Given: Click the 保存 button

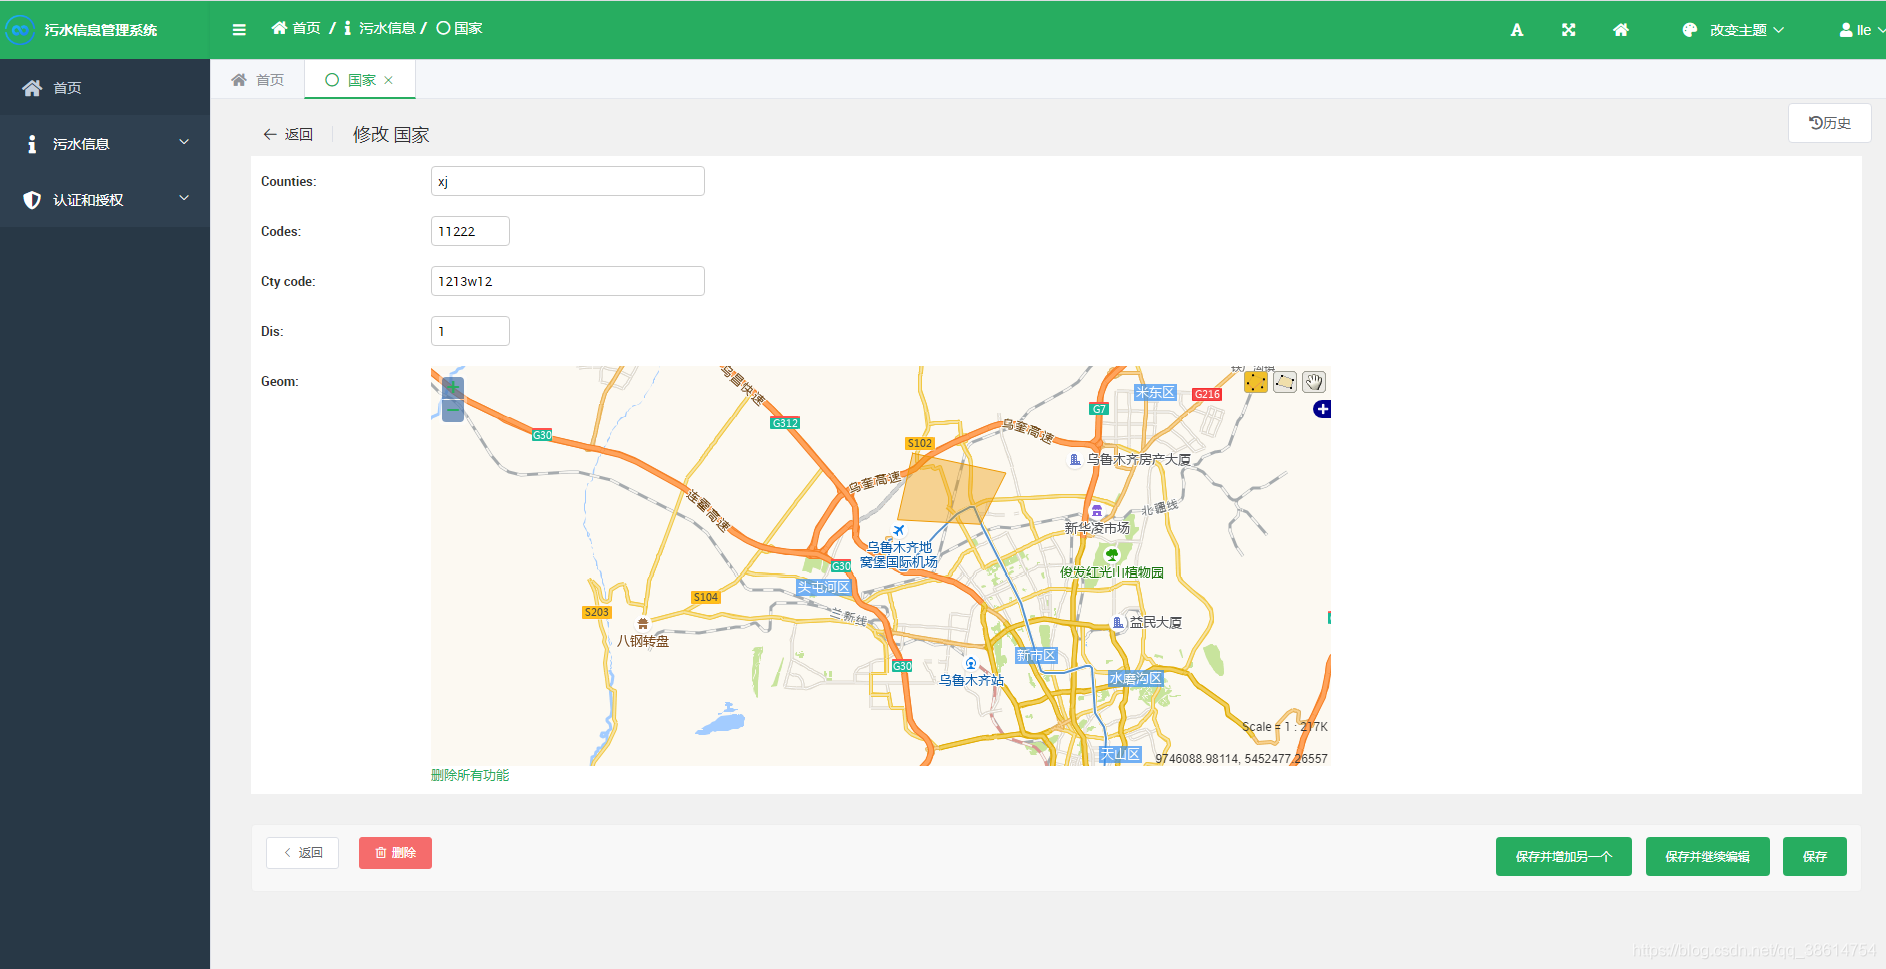Looking at the screenshot, I should pos(1814,856).
